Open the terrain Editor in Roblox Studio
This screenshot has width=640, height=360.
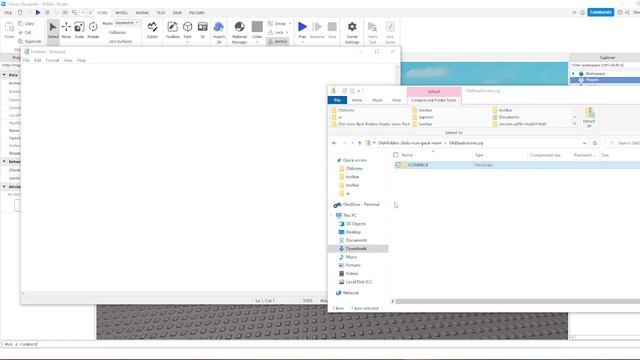pyautogui.click(x=152, y=30)
